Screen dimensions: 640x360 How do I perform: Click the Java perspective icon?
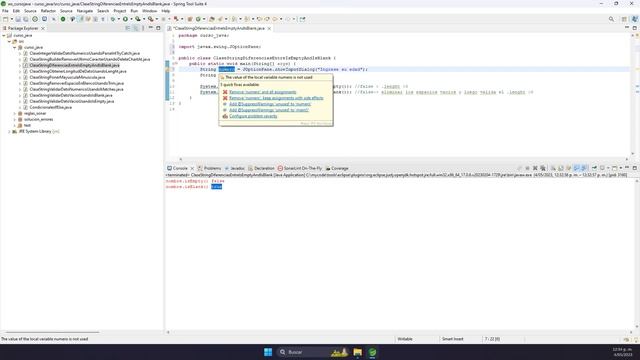pyautogui.click(x=634, y=19)
